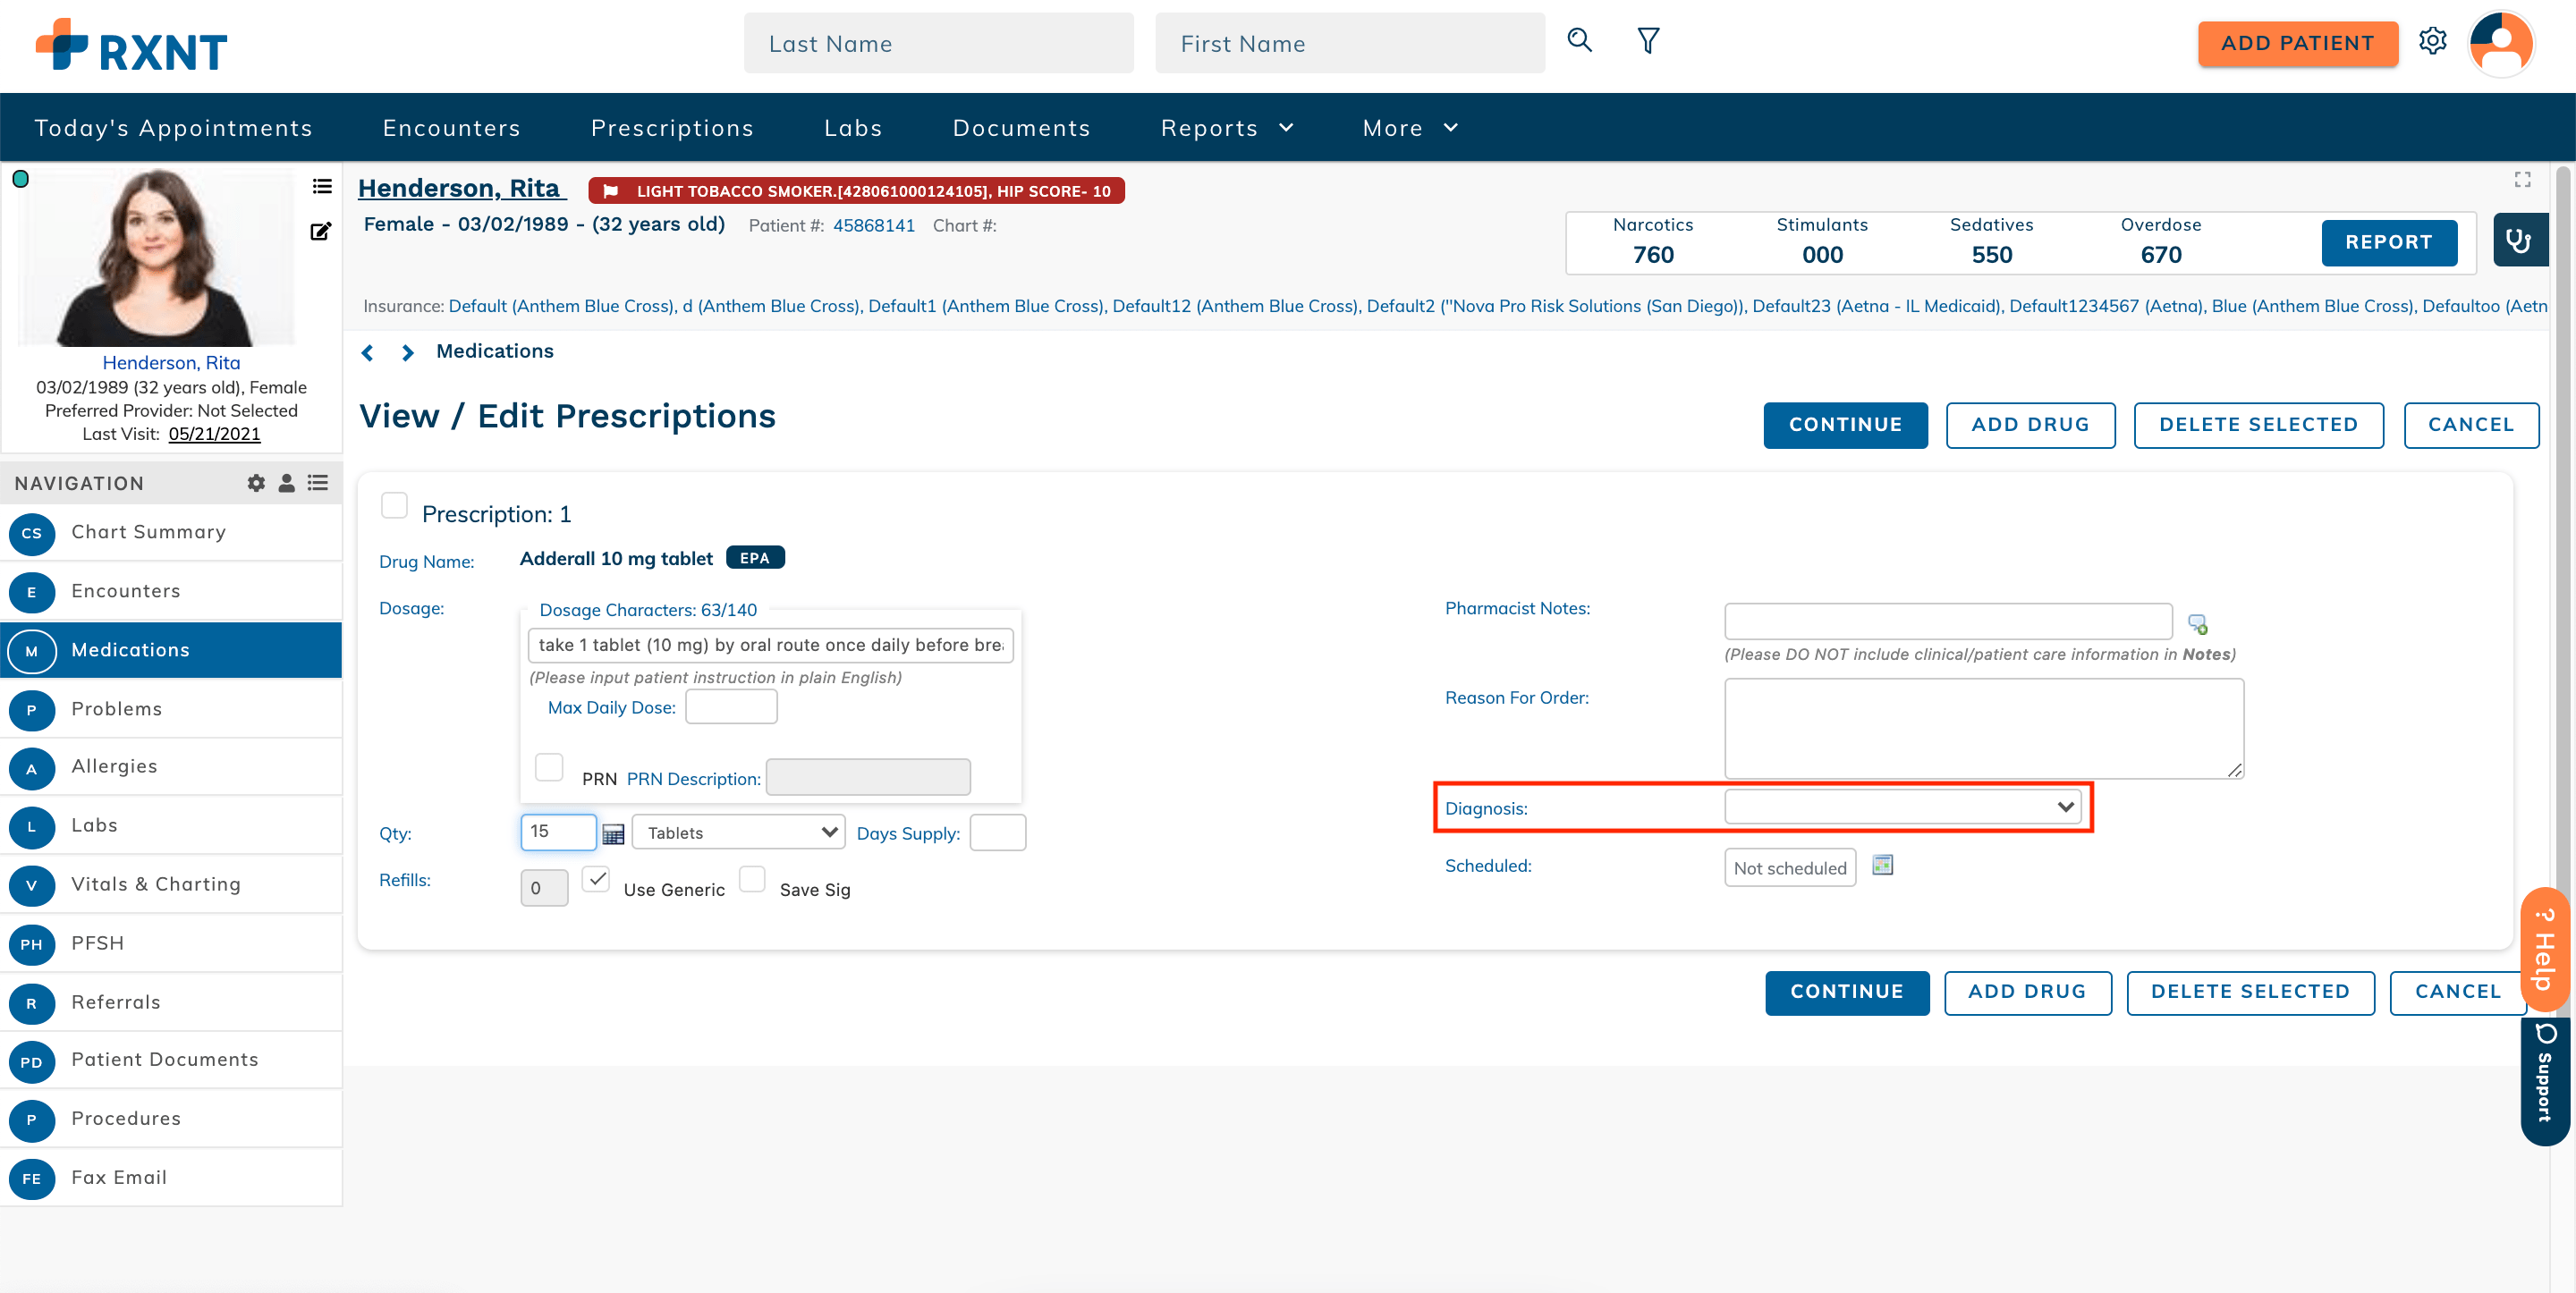Image resolution: width=2576 pixels, height=1293 pixels.
Task: Open the Prescriptions tab
Action: pos(672,128)
